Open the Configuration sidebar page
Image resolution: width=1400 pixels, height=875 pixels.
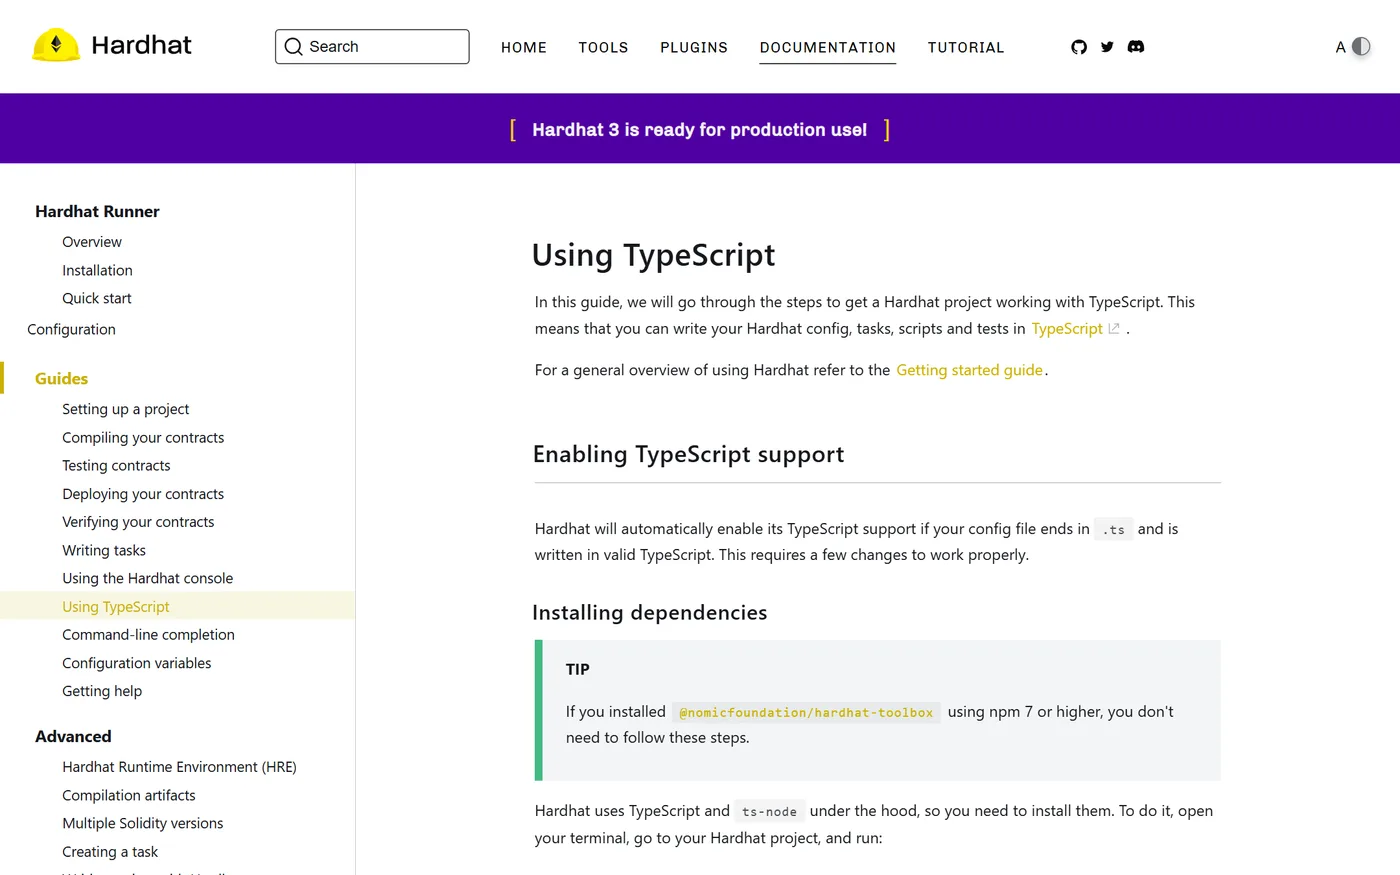click(x=71, y=329)
